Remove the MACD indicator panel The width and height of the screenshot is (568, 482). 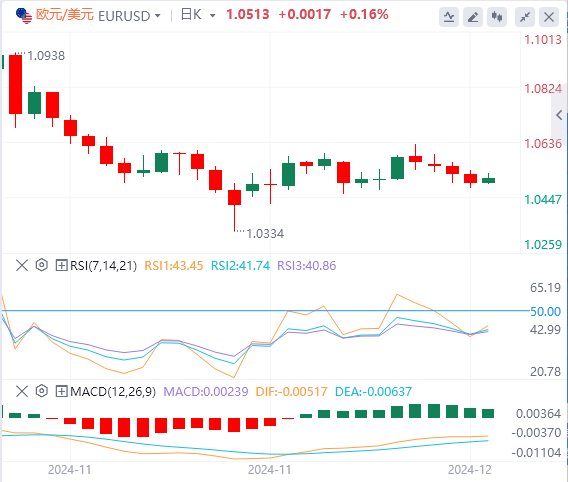coord(22,391)
